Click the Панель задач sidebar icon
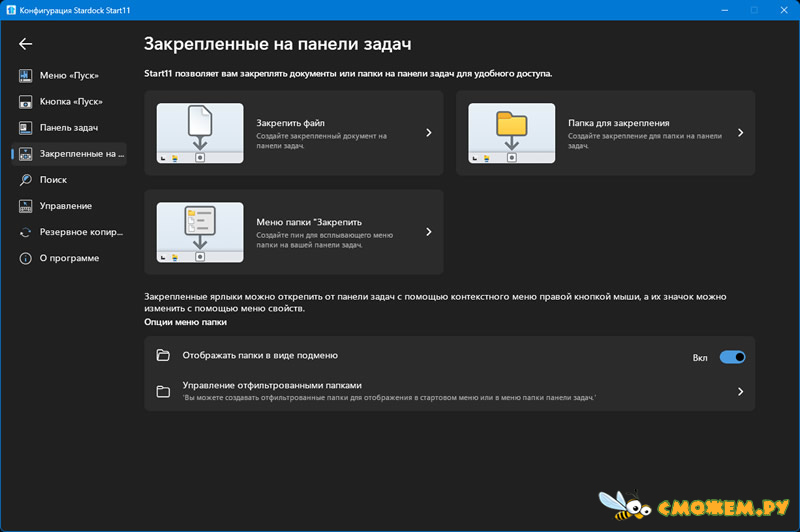The height and width of the screenshot is (532, 800). tap(26, 128)
